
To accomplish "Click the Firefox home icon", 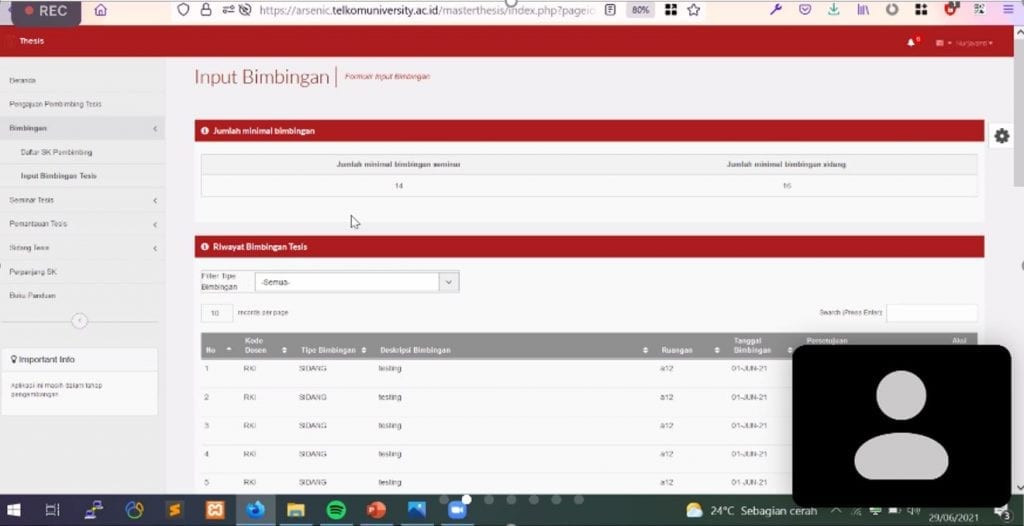I will (x=100, y=10).
